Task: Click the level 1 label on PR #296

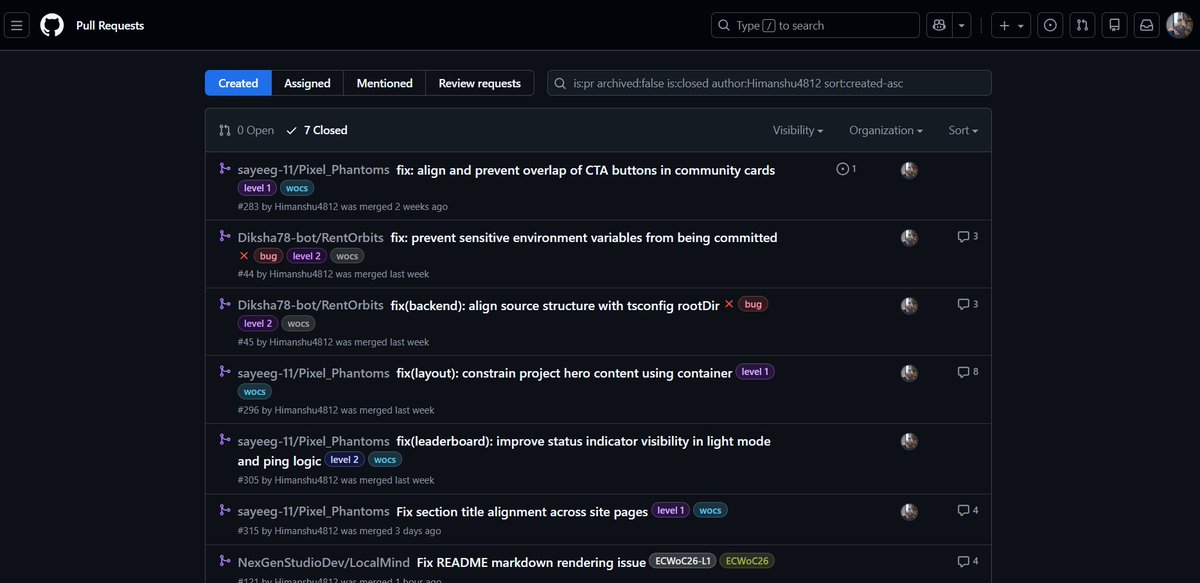Action: [x=756, y=372]
